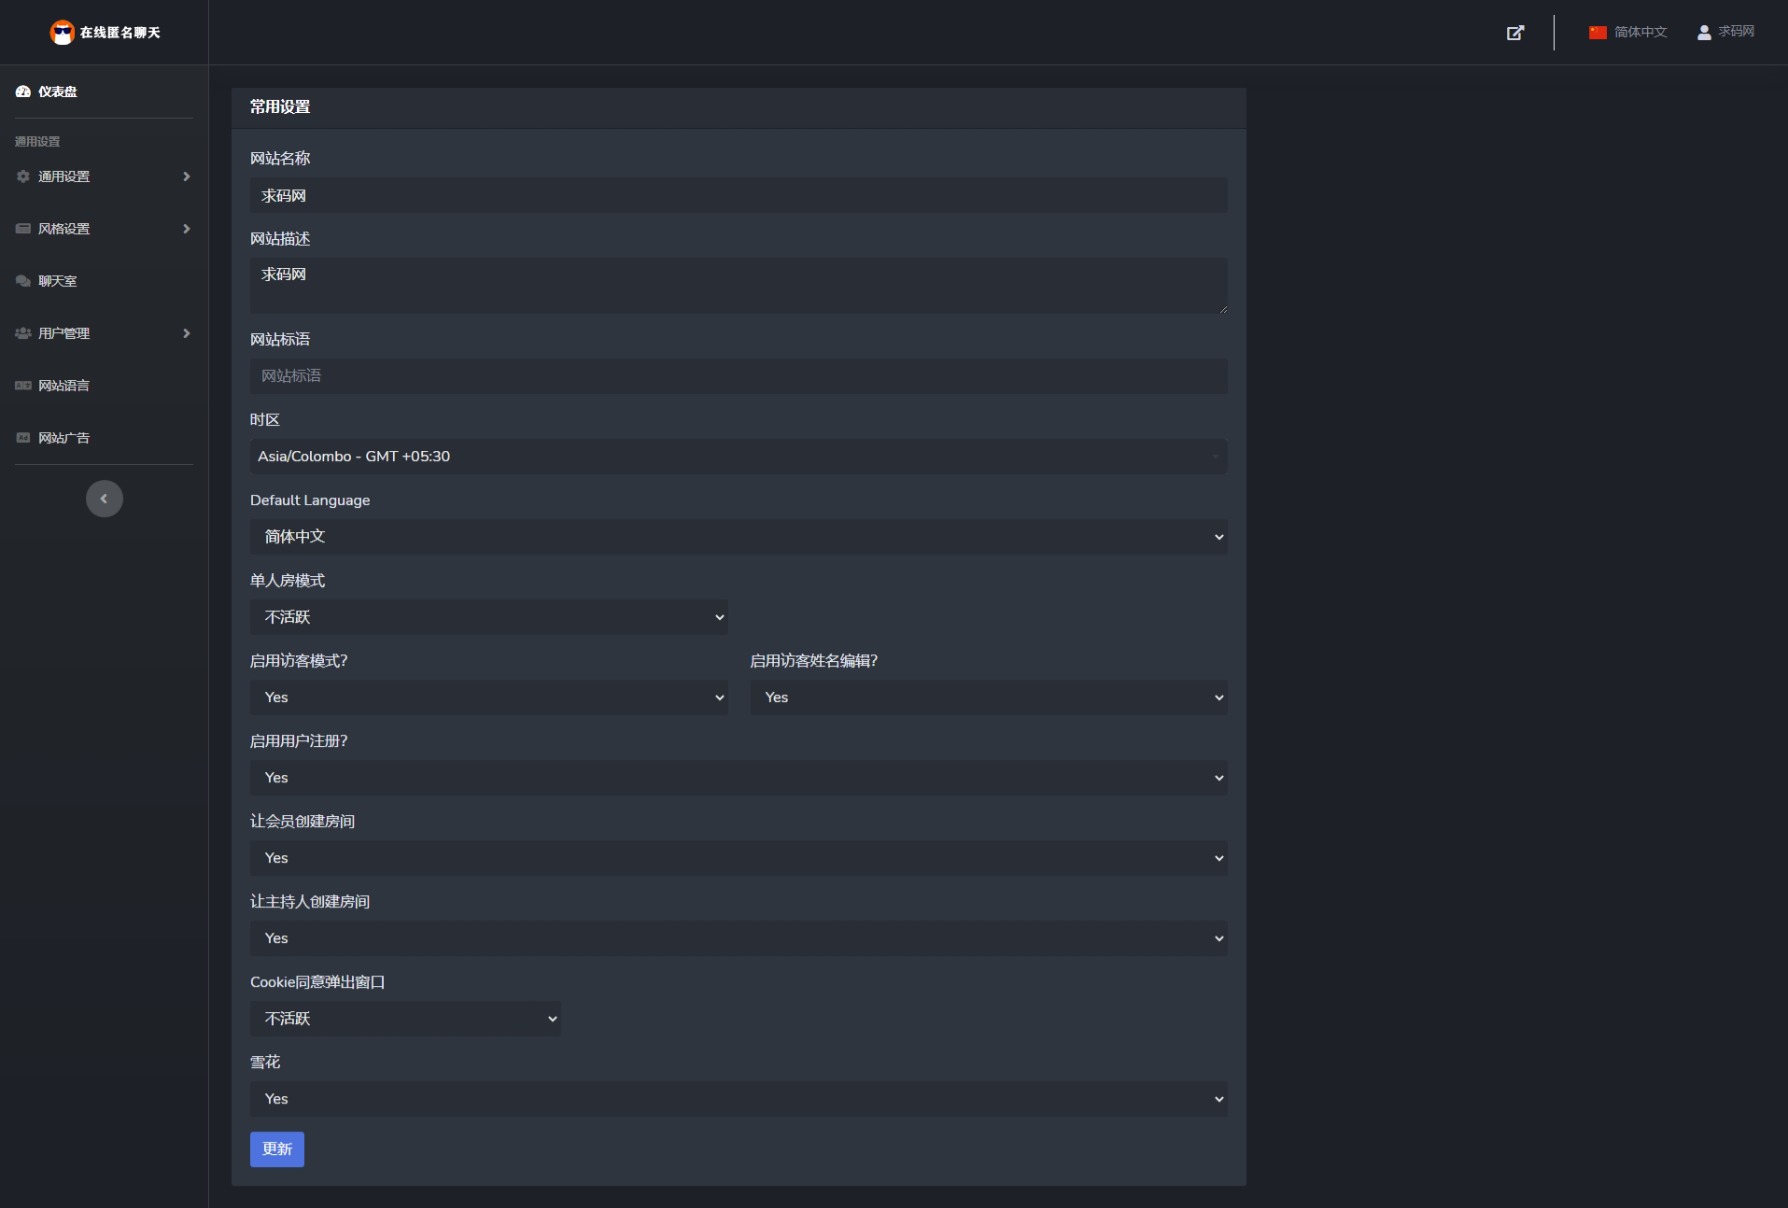Collapse the sidebar with the round arrow button
1788x1208 pixels.
click(104, 499)
